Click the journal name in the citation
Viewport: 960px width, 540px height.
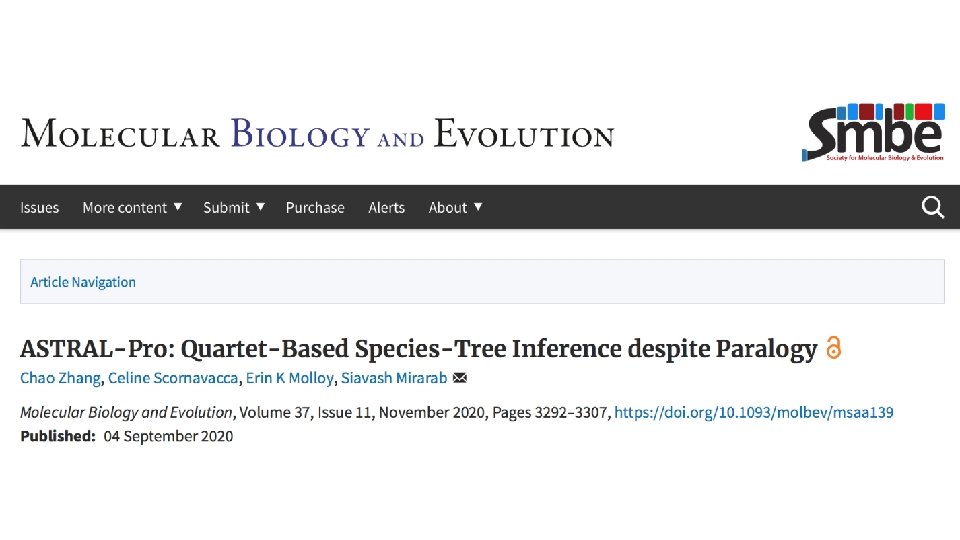tap(126, 412)
